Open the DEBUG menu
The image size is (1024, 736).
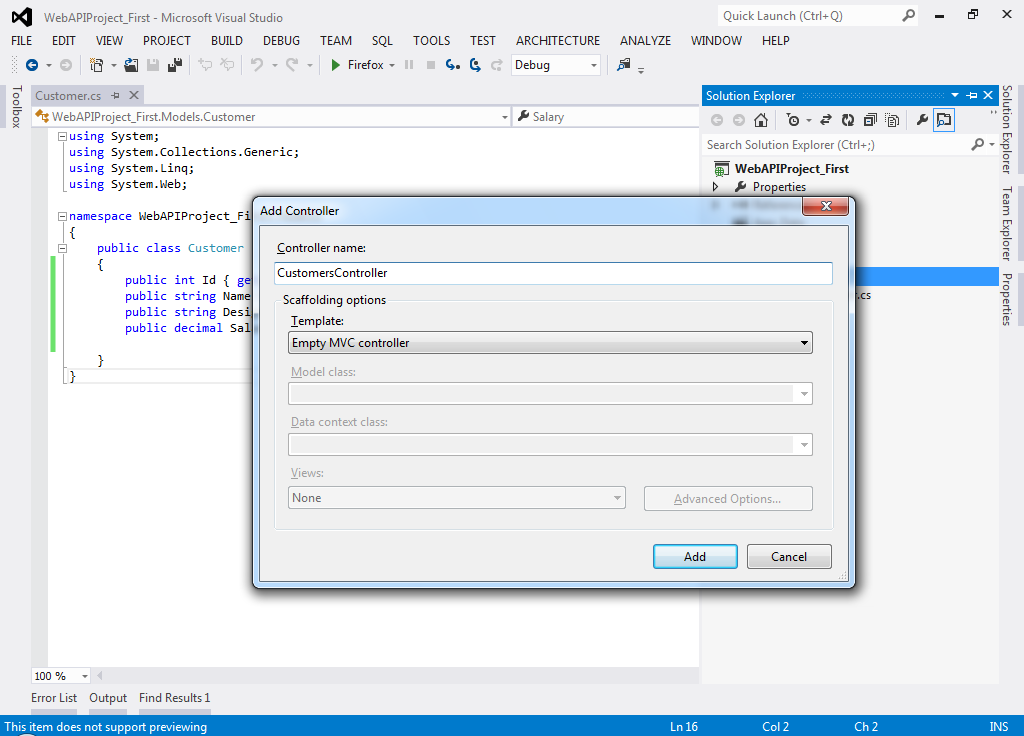pyautogui.click(x=281, y=40)
